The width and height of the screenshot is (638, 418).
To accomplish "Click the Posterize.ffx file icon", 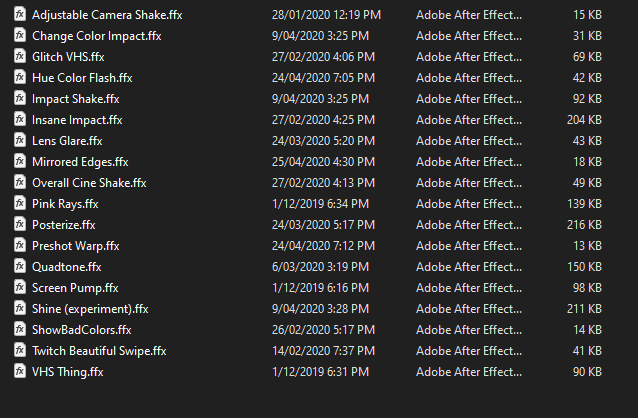I will (x=19, y=225).
